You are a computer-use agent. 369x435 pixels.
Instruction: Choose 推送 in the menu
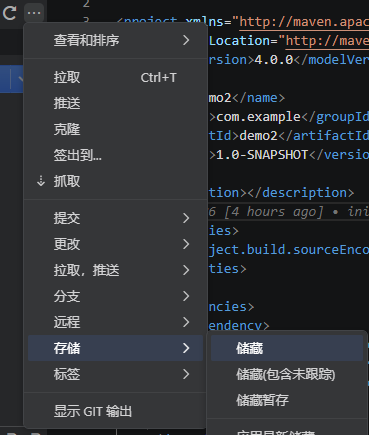(x=115, y=103)
